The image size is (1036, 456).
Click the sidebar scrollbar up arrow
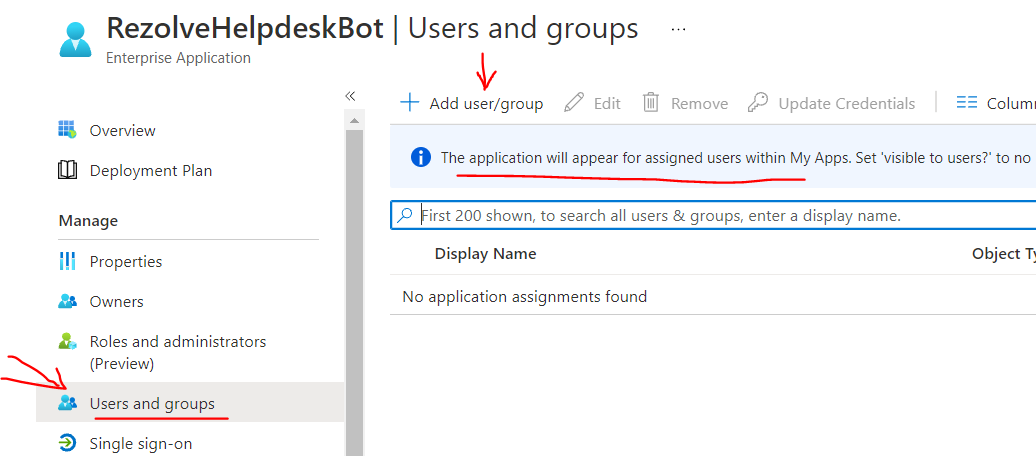click(355, 120)
